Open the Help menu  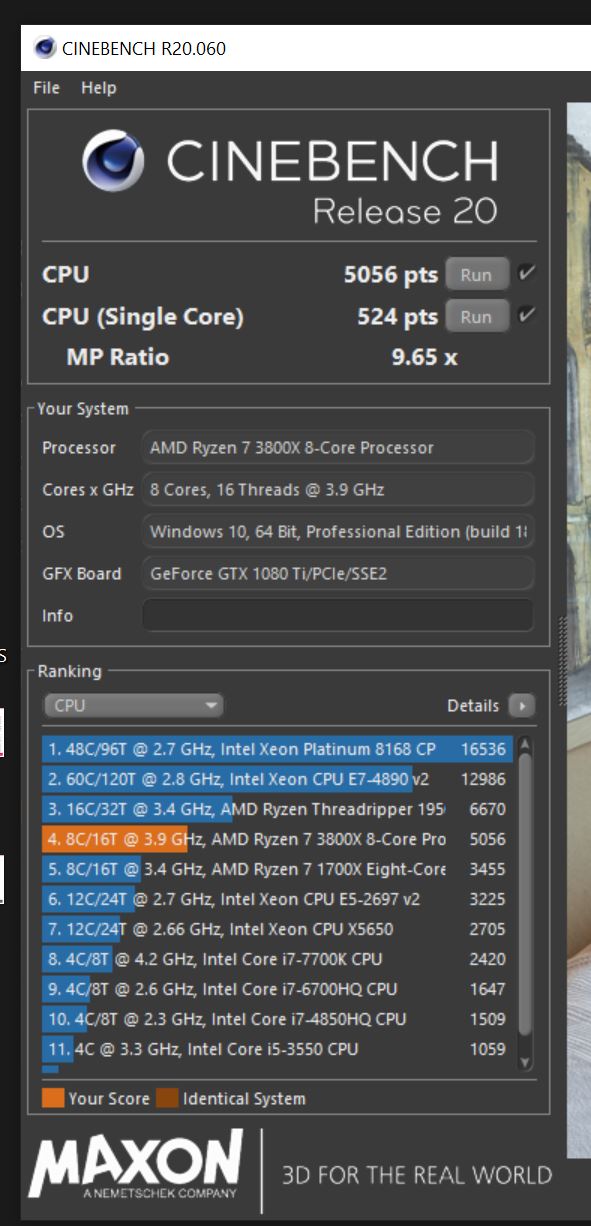tap(98, 88)
